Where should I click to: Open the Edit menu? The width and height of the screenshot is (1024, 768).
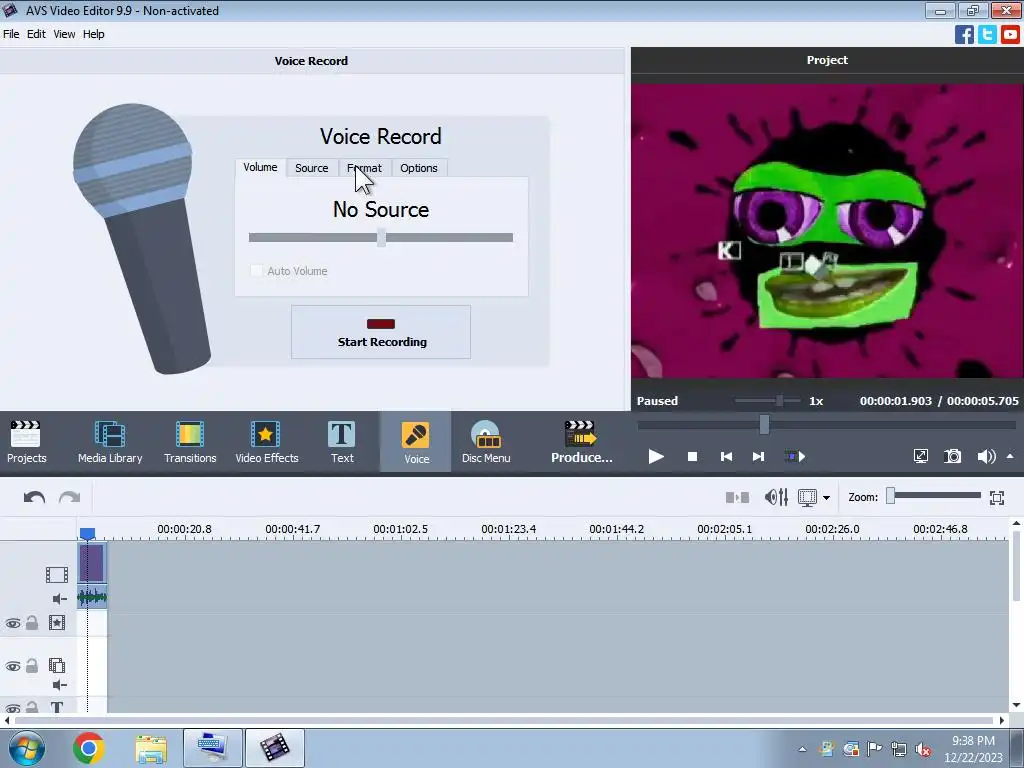[36, 34]
